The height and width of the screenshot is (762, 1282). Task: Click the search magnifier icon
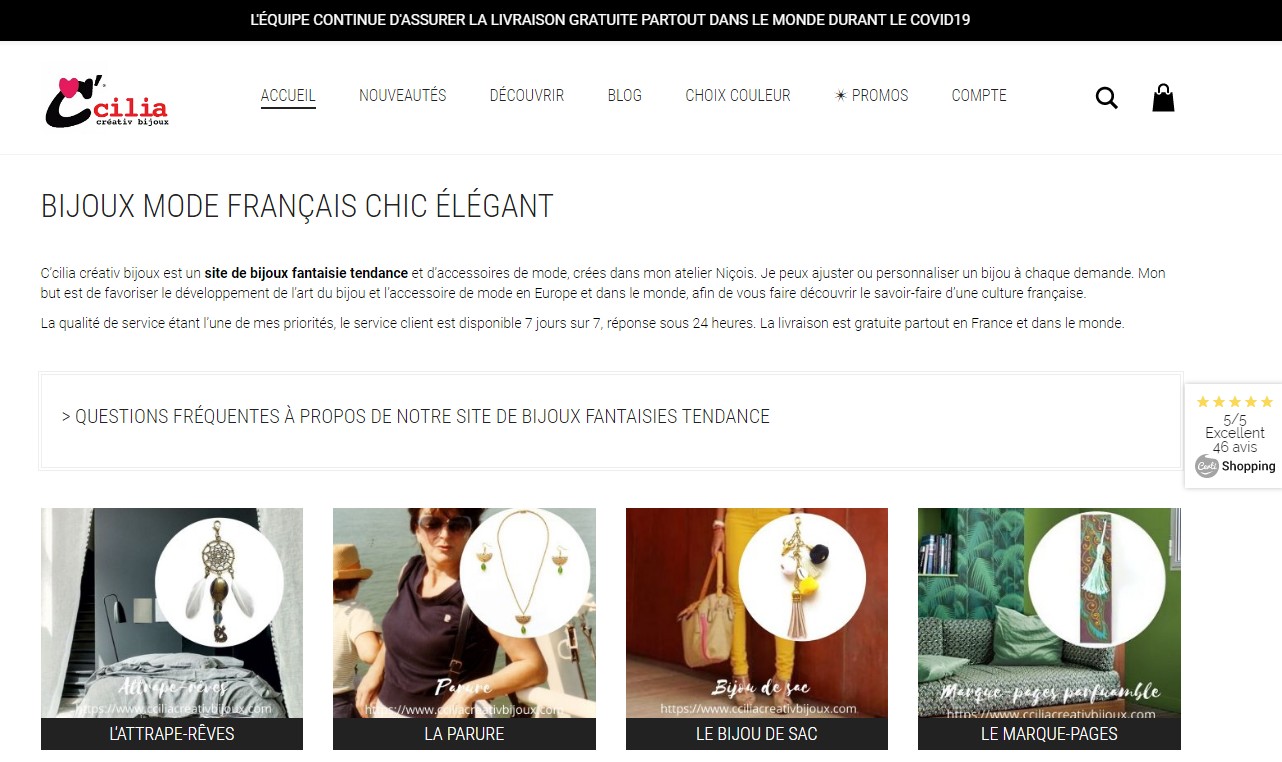point(1106,98)
